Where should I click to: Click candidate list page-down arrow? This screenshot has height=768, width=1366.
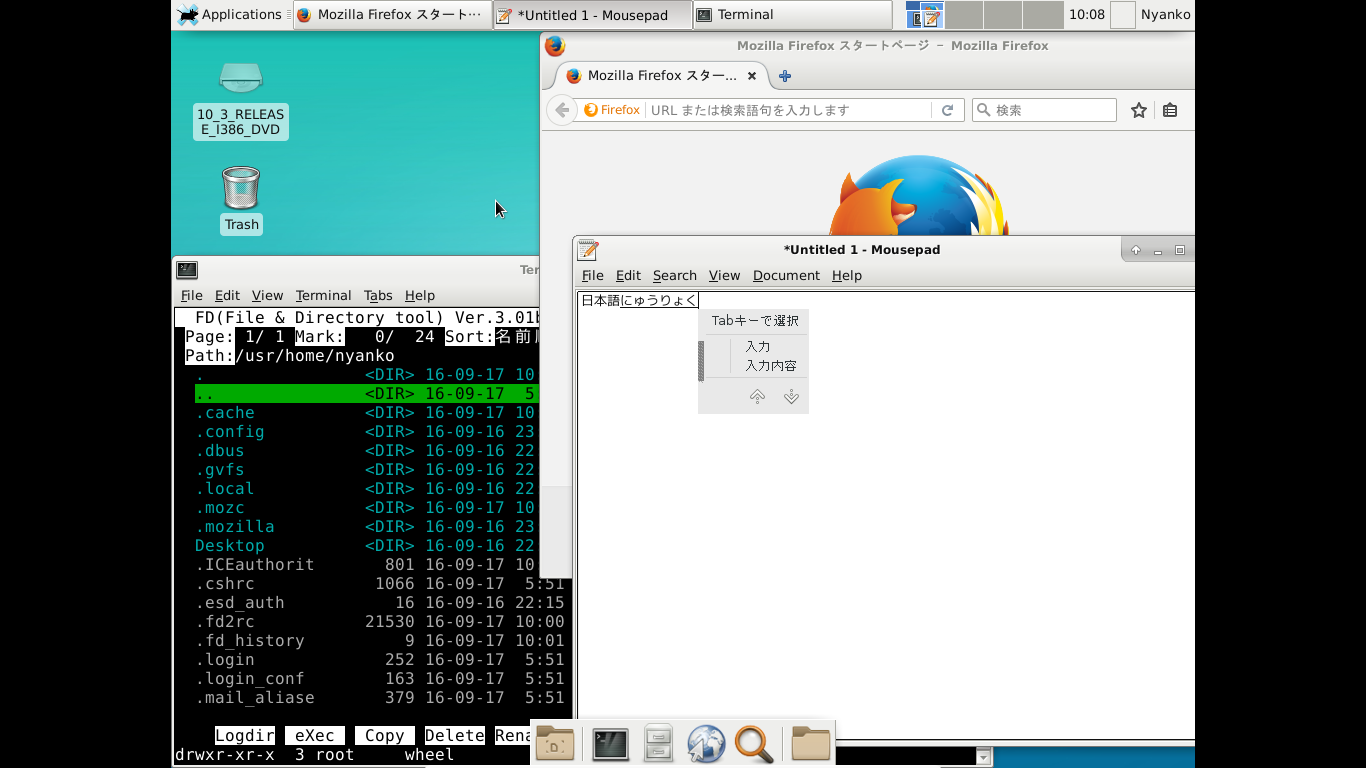[x=791, y=397]
